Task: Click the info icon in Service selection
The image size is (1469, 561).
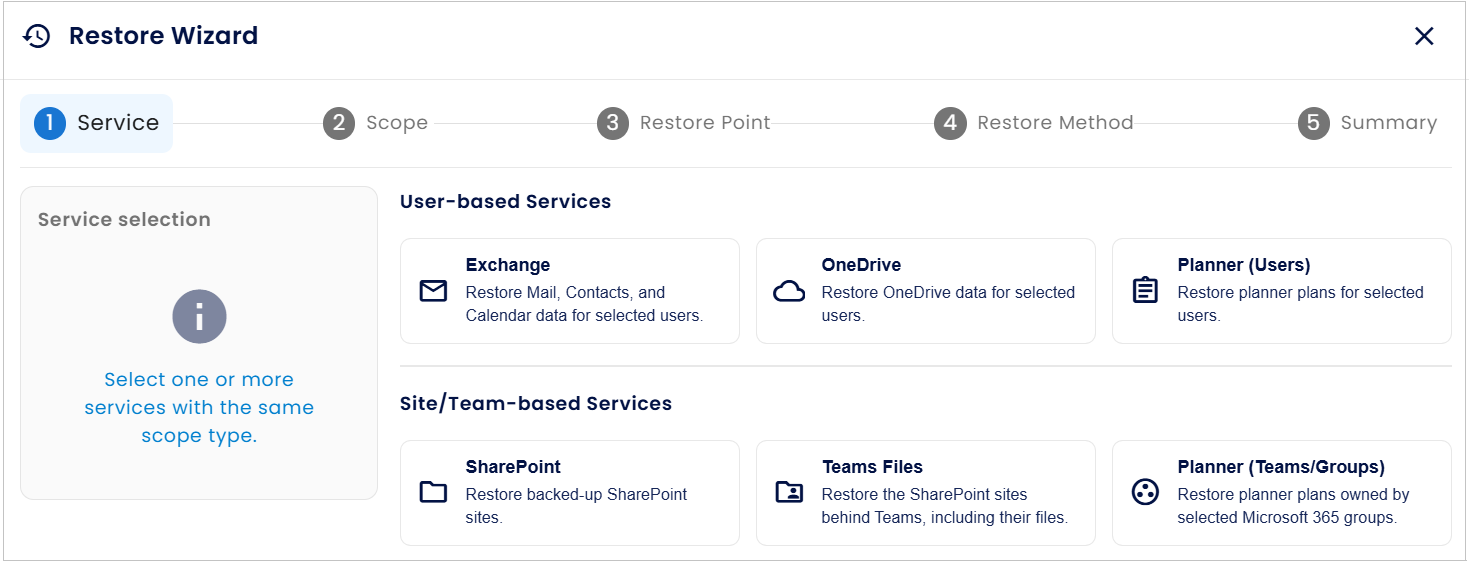Action: (x=199, y=318)
